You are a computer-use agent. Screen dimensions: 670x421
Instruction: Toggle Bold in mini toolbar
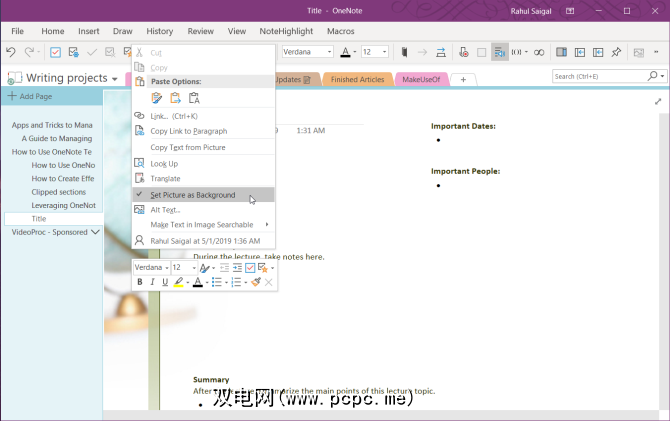coord(140,282)
